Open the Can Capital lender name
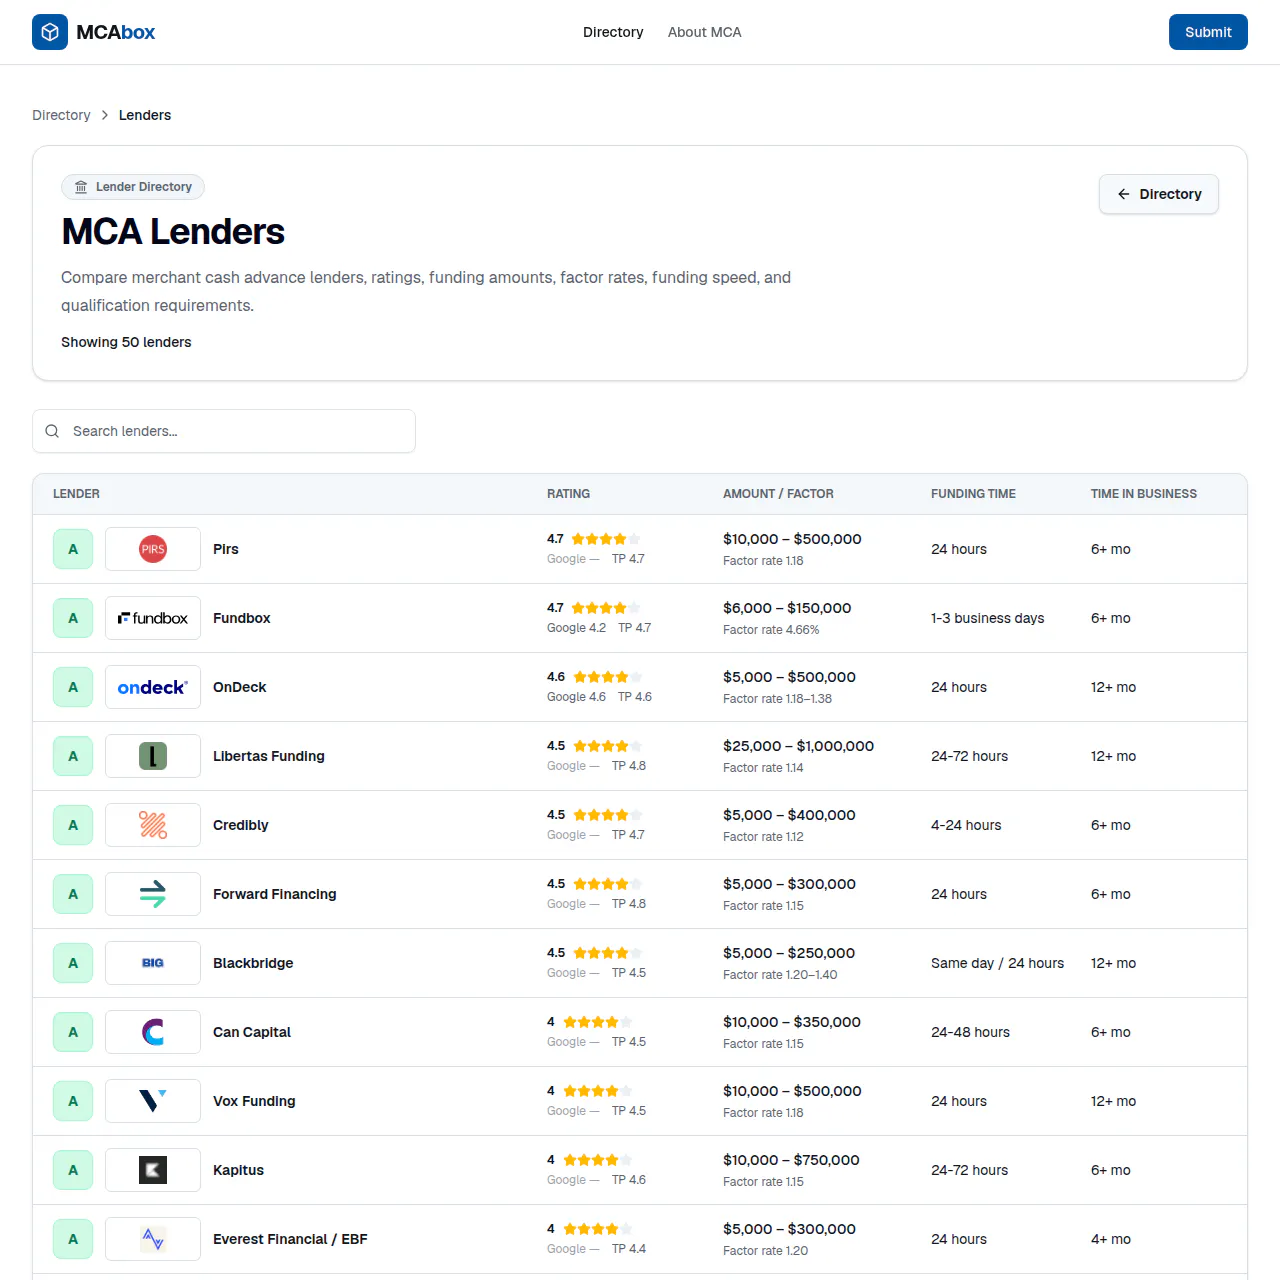The width and height of the screenshot is (1280, 1280). (252, 1032)
